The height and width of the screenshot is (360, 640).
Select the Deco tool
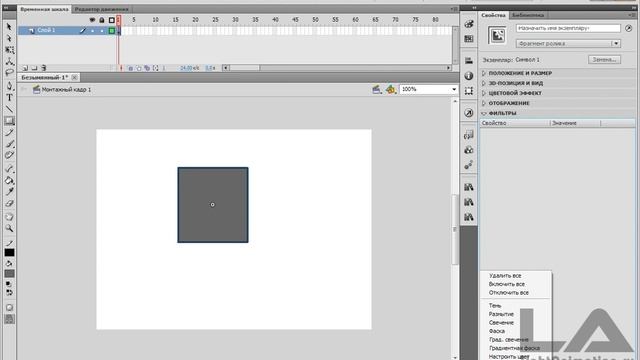(9, 155)
